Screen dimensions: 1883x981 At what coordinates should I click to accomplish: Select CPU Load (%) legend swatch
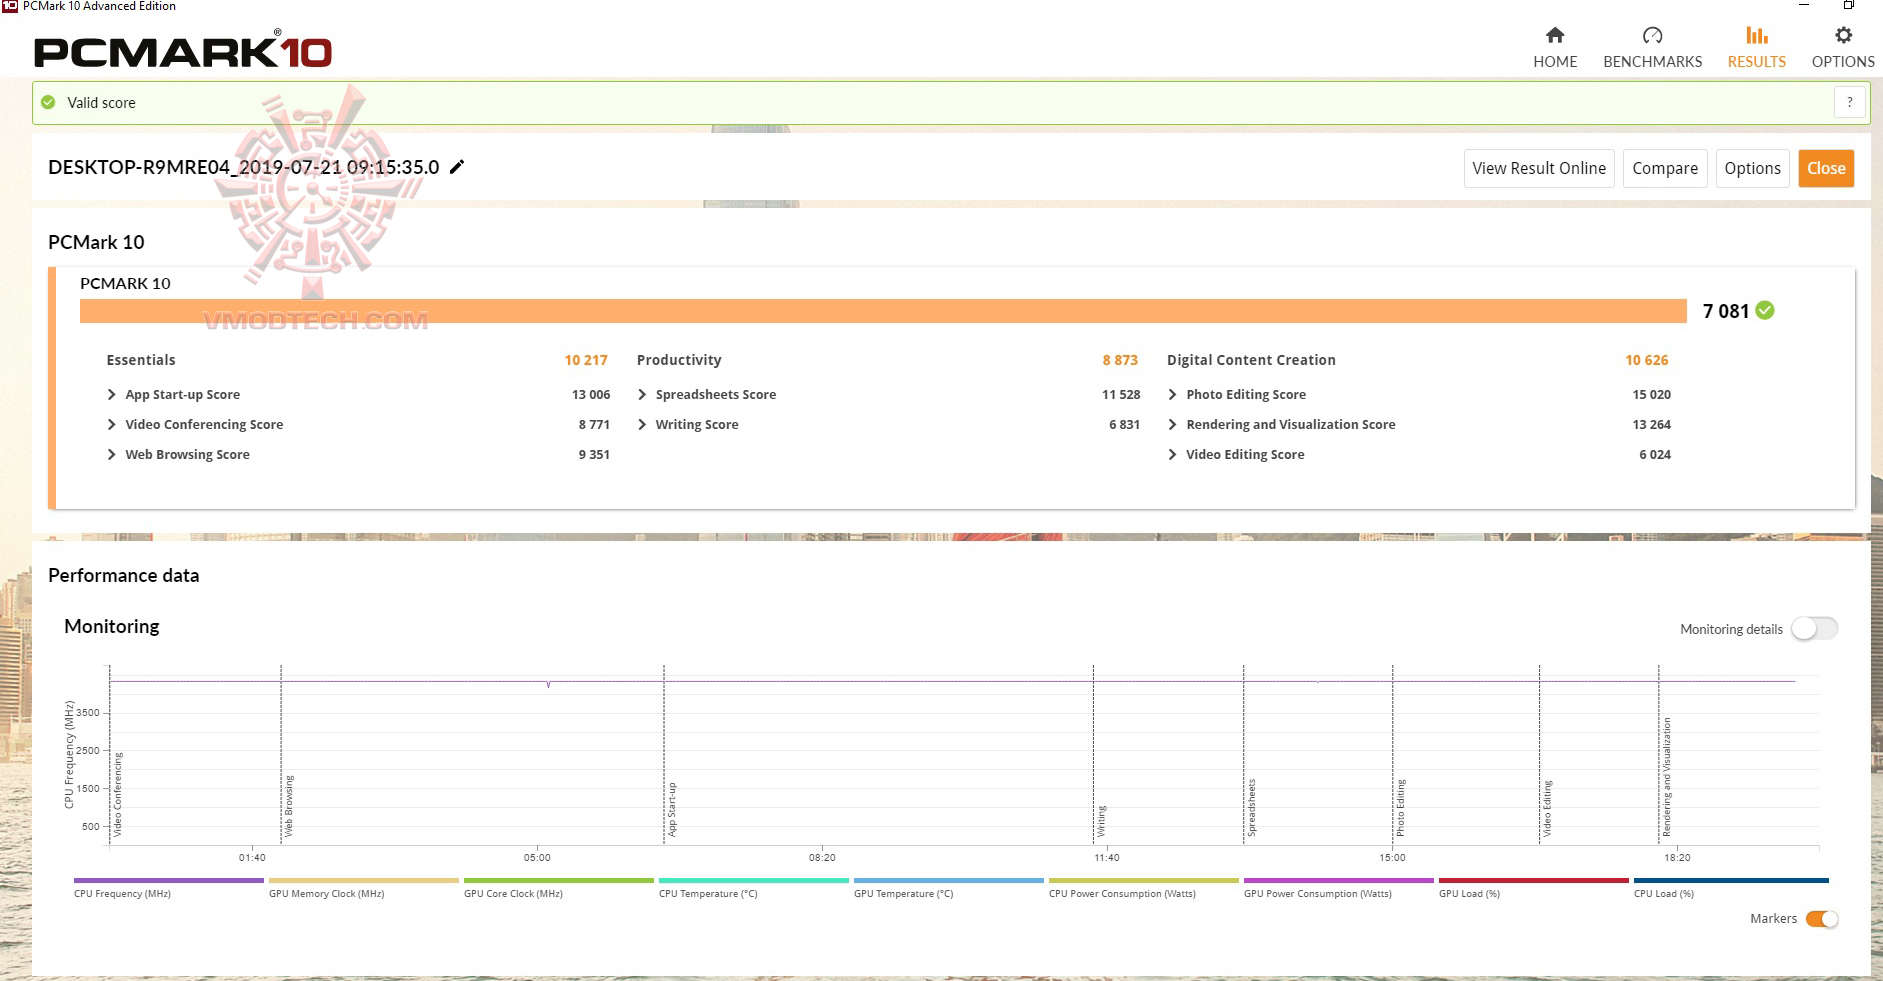[1731, 881]
